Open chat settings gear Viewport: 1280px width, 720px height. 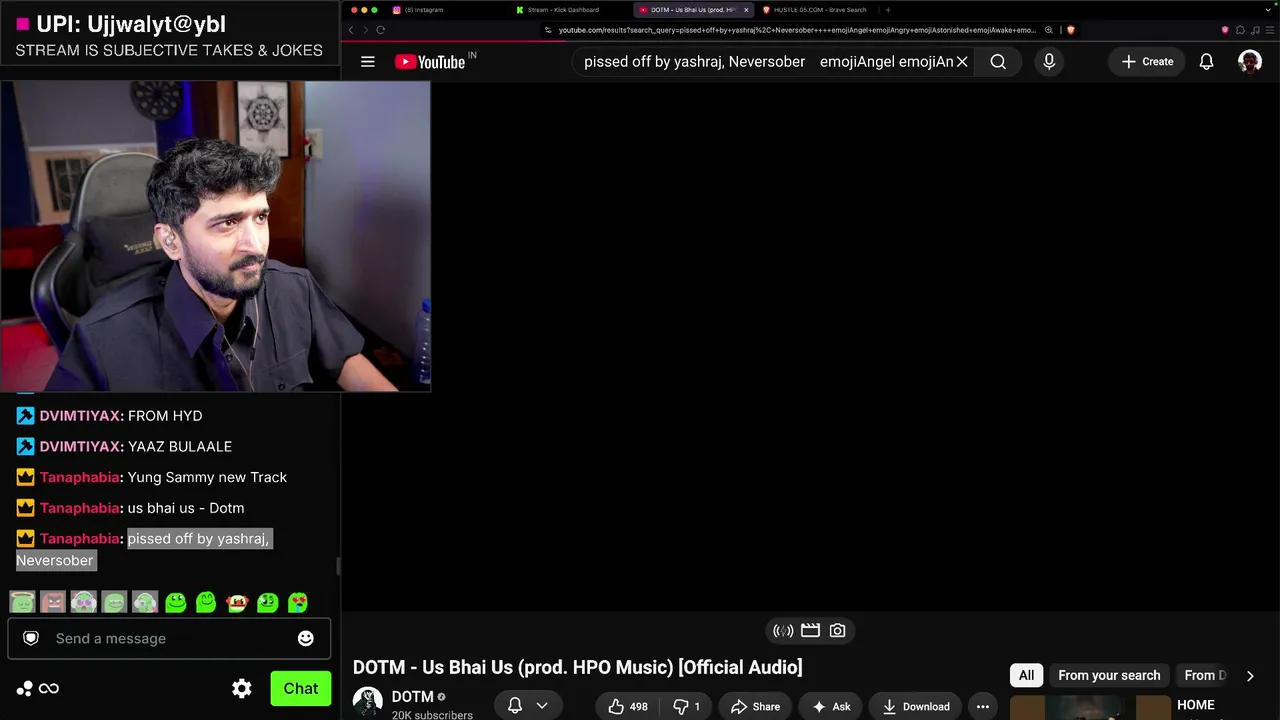pos(242,688)
